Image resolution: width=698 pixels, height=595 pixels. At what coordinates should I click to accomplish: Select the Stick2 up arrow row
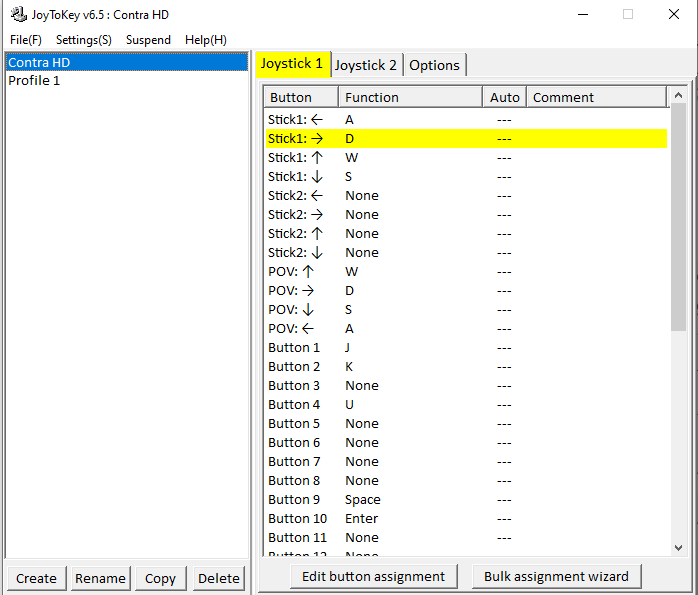click(x=466, y=234)
